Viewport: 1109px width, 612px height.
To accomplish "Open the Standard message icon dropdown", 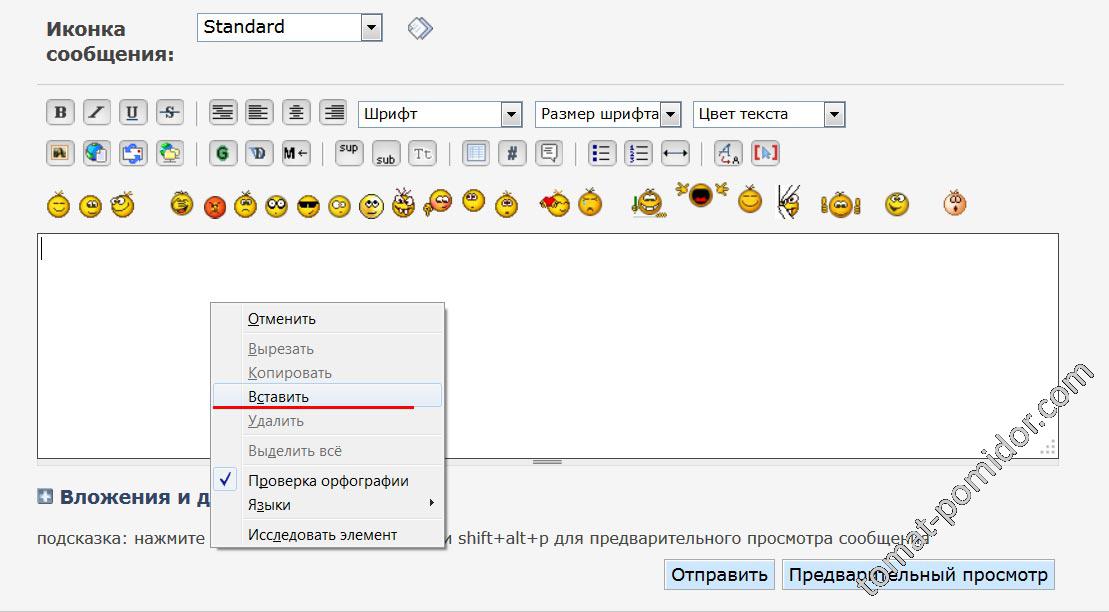I will tap(371, 28).
